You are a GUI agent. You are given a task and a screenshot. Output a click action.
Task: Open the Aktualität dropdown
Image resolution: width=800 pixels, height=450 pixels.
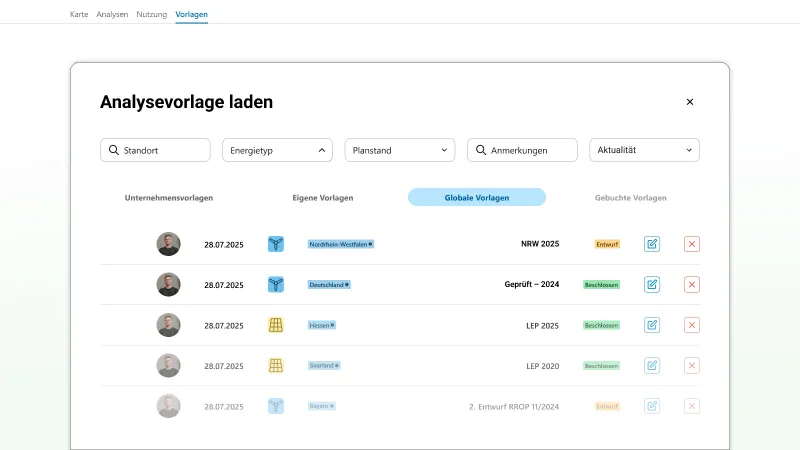click(644, 150)
